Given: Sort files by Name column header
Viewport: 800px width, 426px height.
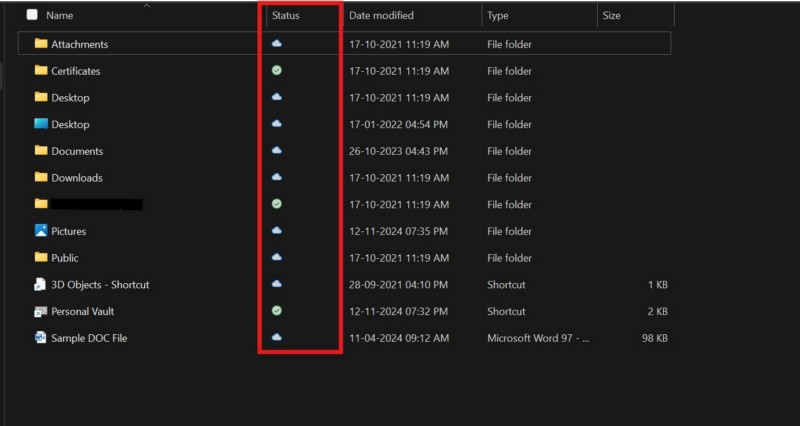Looking at the screenshot, I should coord(60,16).
